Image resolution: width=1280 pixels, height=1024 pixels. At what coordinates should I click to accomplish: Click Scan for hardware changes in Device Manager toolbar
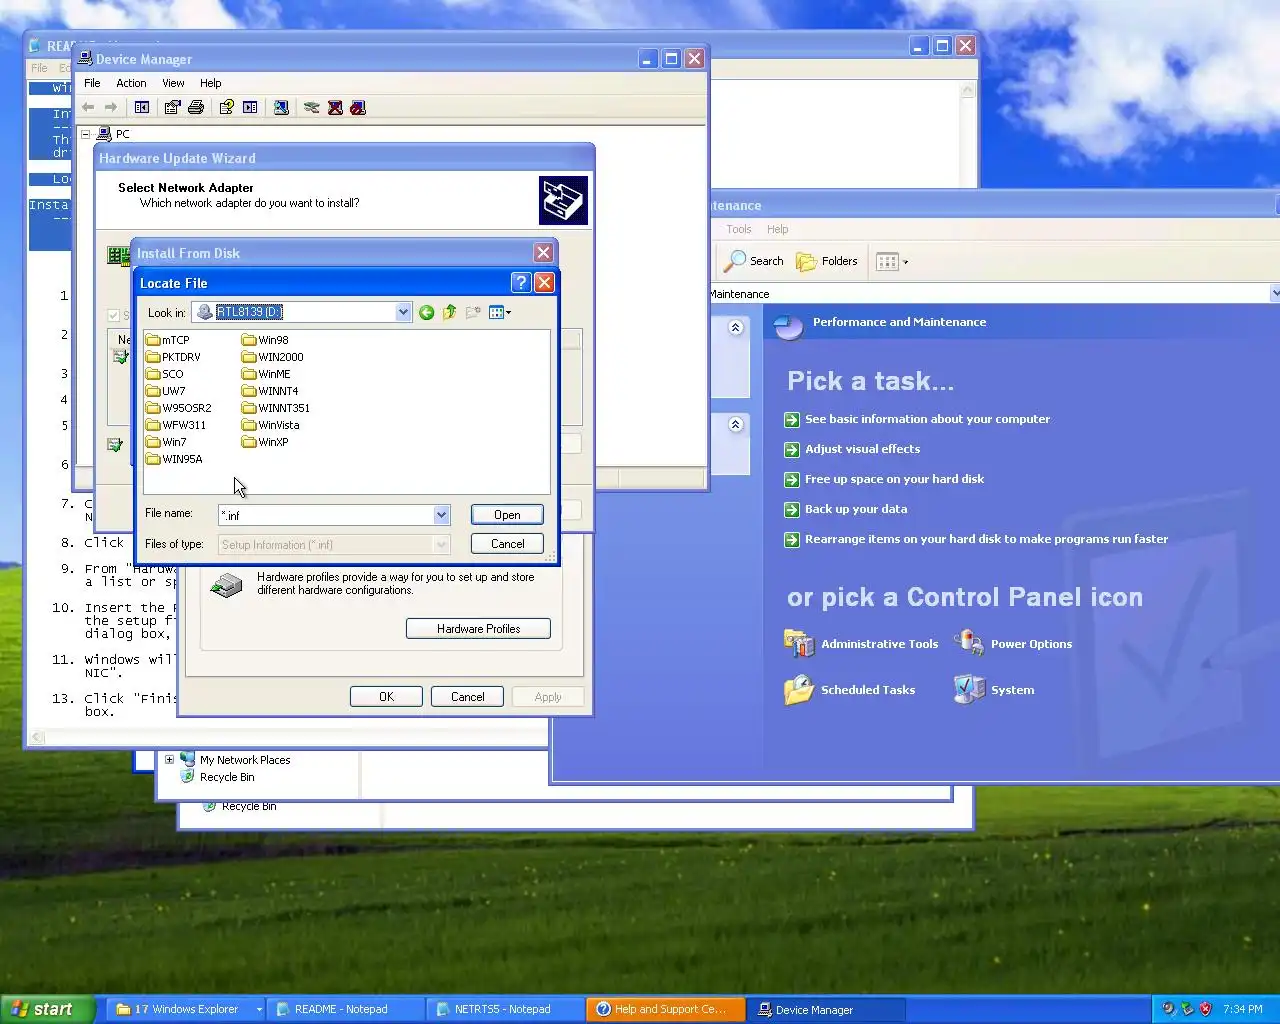[x=281, y=108]
